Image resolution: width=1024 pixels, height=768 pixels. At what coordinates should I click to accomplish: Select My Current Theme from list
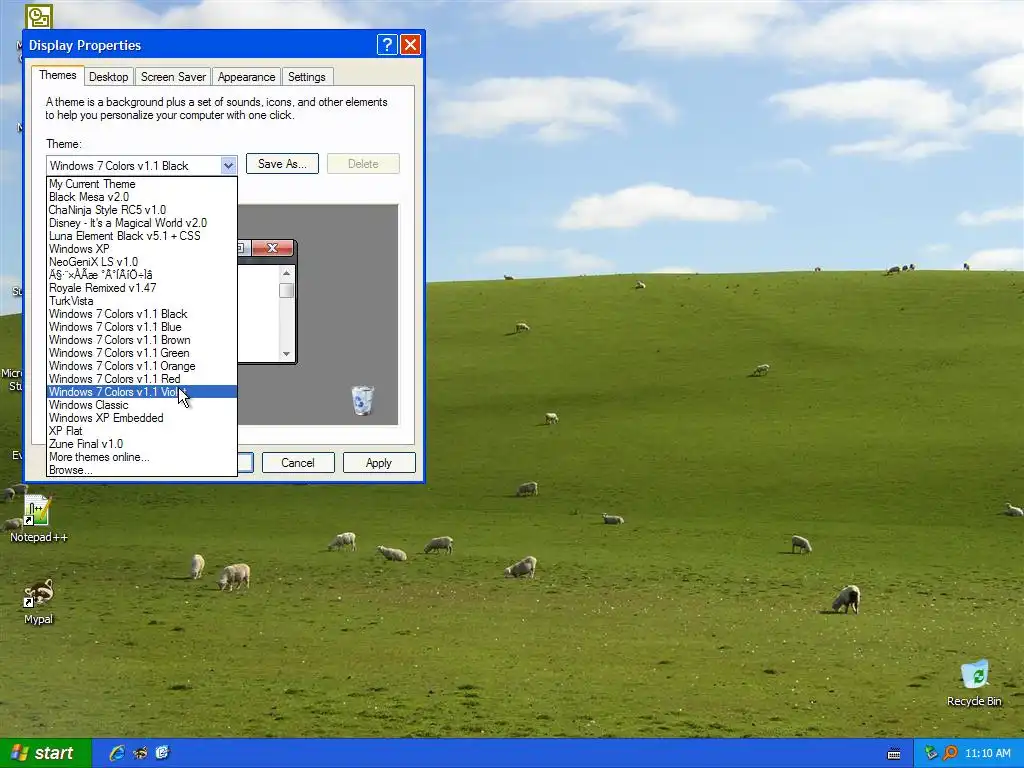point(142,184)
